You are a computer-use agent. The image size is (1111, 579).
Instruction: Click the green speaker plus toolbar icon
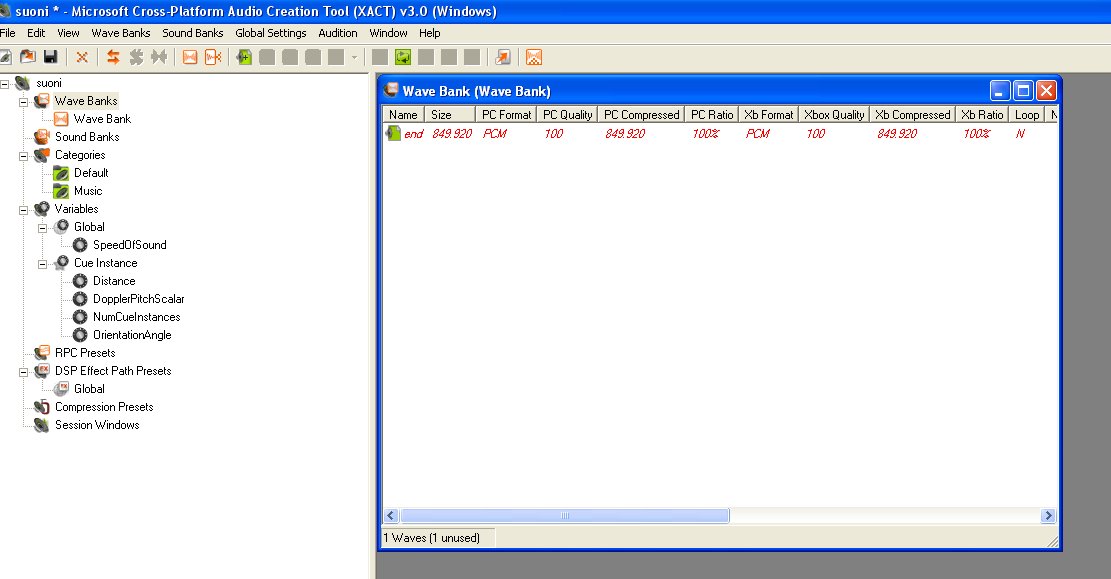244,57
